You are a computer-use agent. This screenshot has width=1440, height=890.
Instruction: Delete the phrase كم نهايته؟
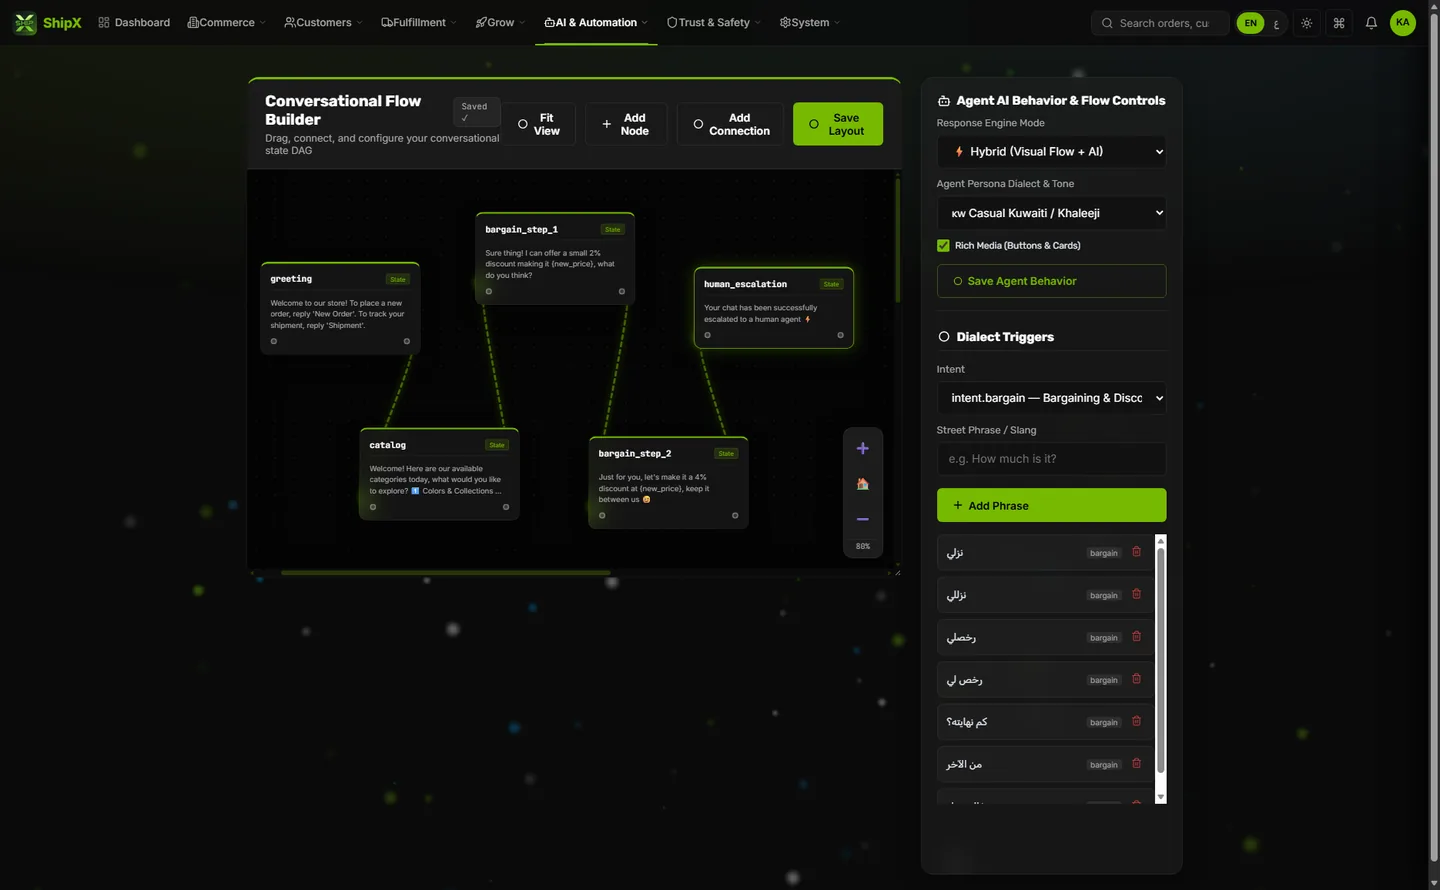click(1136, 721)
